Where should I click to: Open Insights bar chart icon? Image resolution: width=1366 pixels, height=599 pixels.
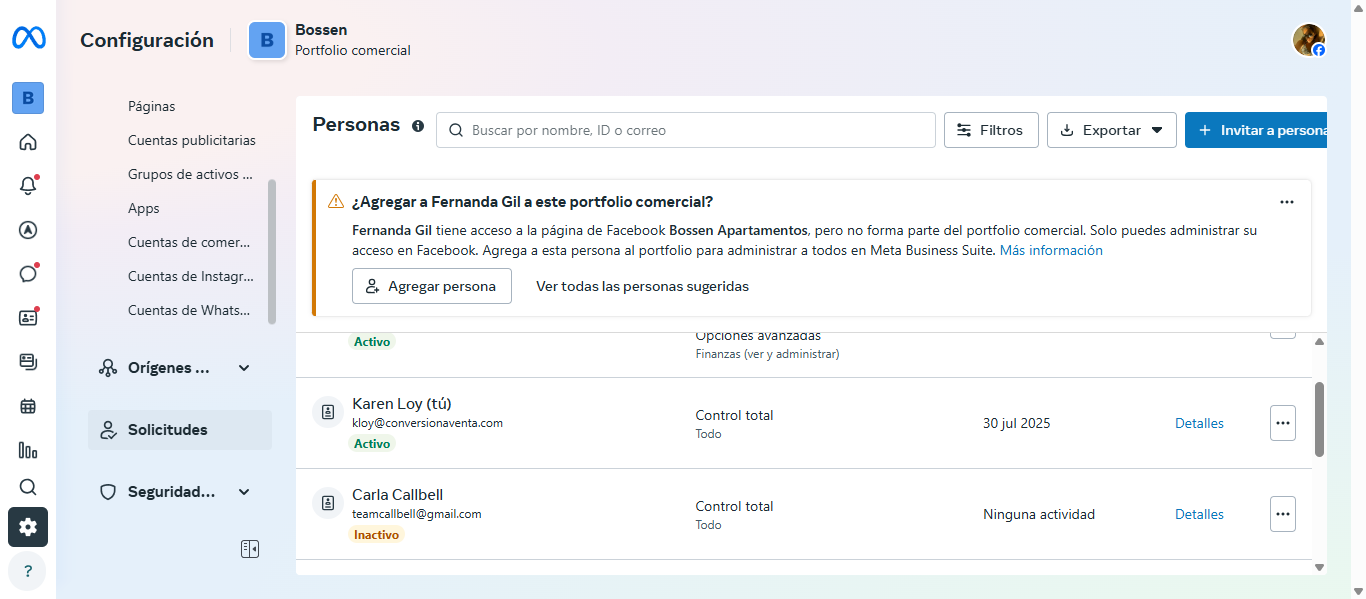(28, 450)
